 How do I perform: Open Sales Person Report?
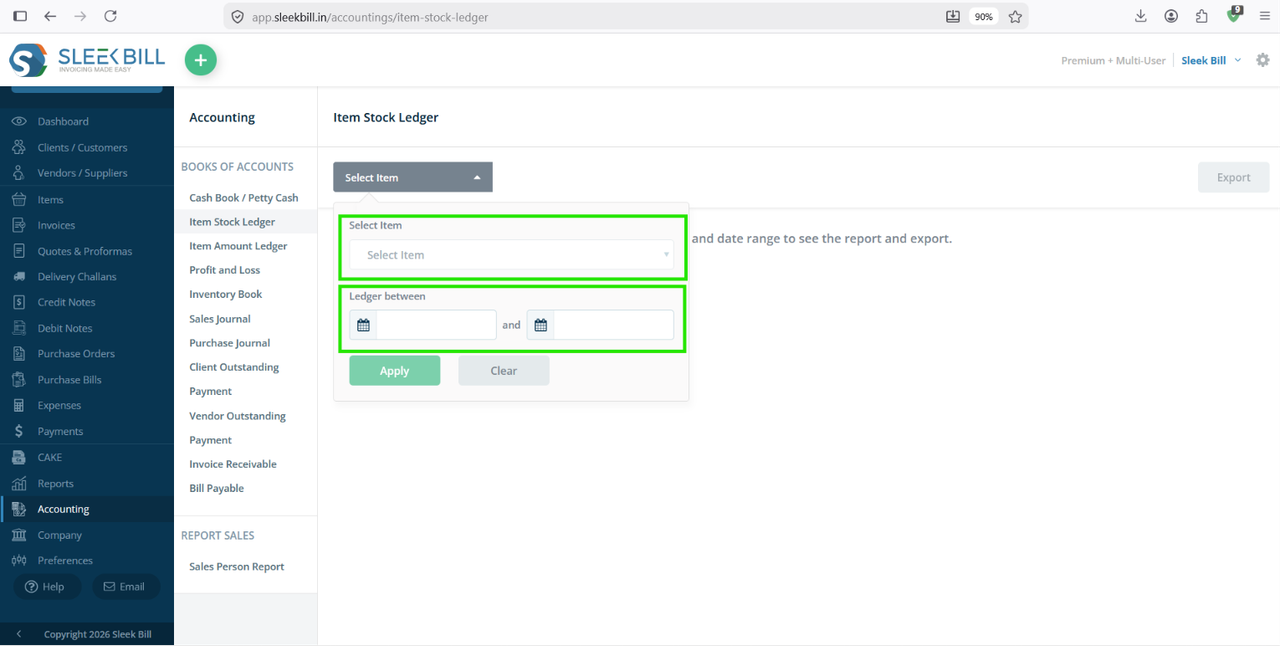237,566
